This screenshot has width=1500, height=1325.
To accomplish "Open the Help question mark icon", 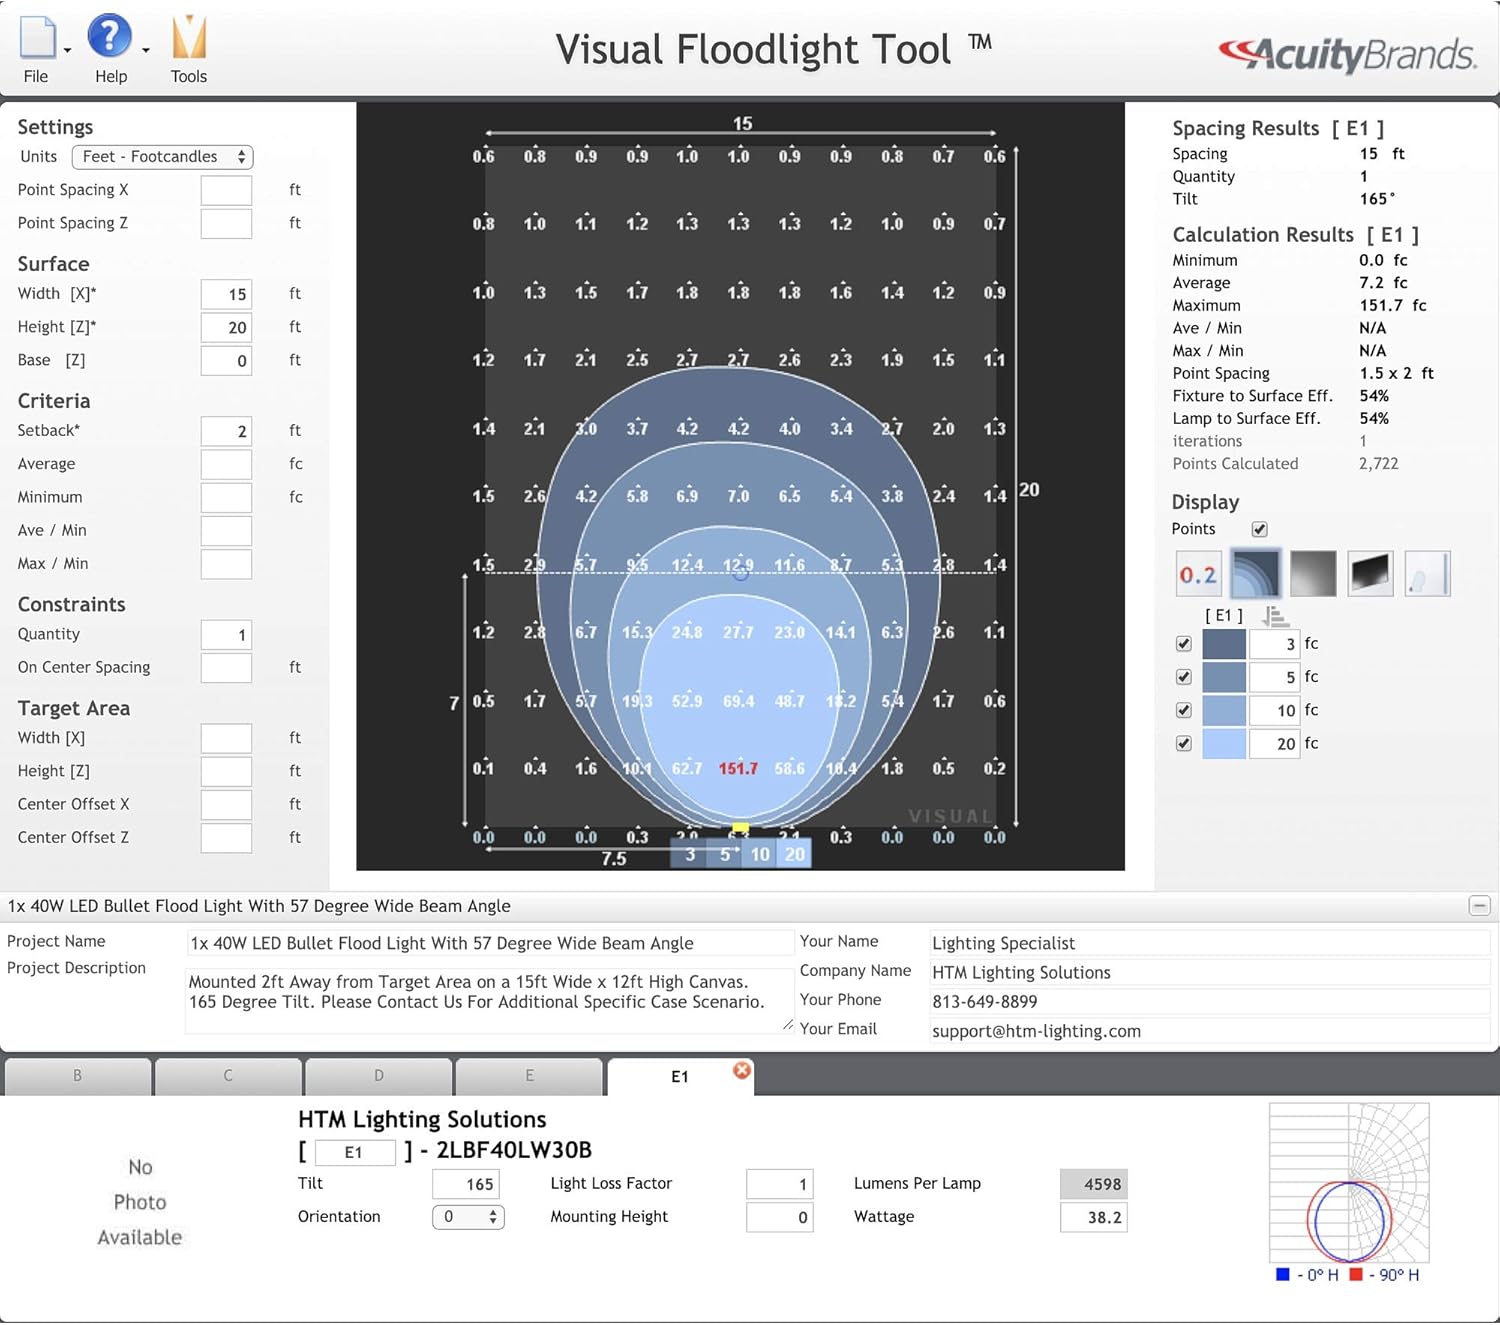I will pos(110,36).
